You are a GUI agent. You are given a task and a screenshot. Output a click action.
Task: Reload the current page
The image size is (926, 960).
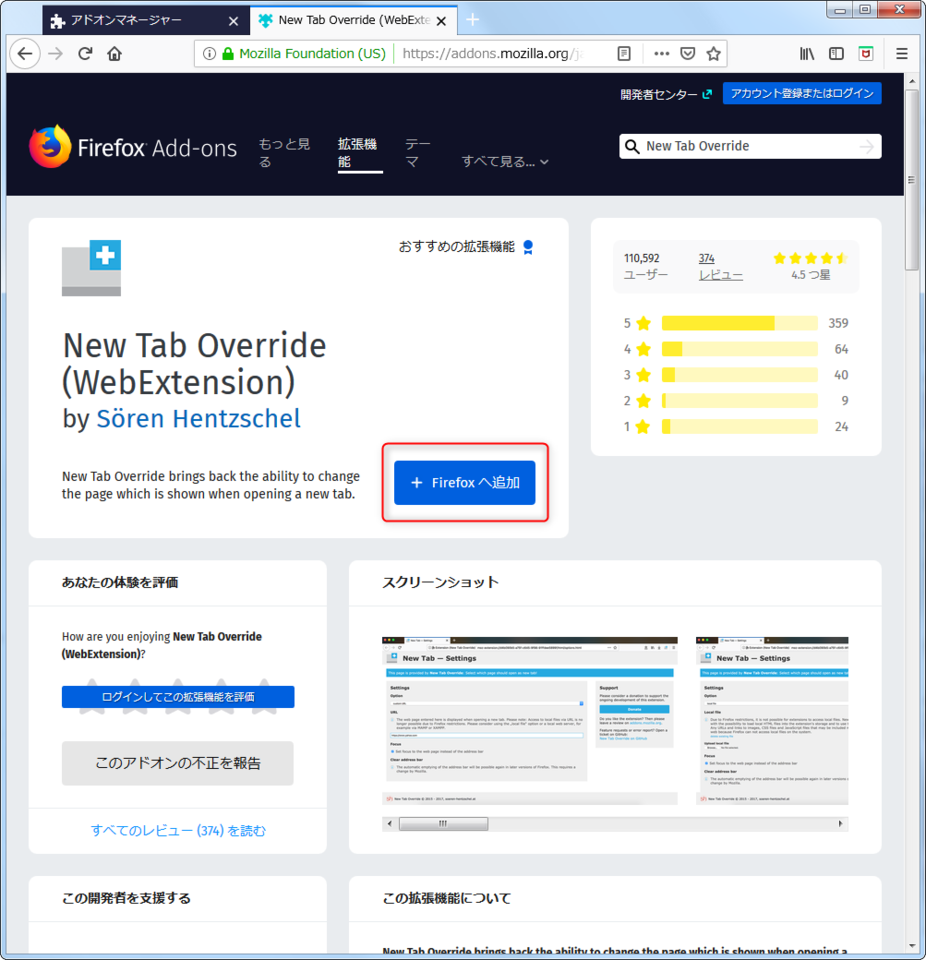click(x=85, y=54)
